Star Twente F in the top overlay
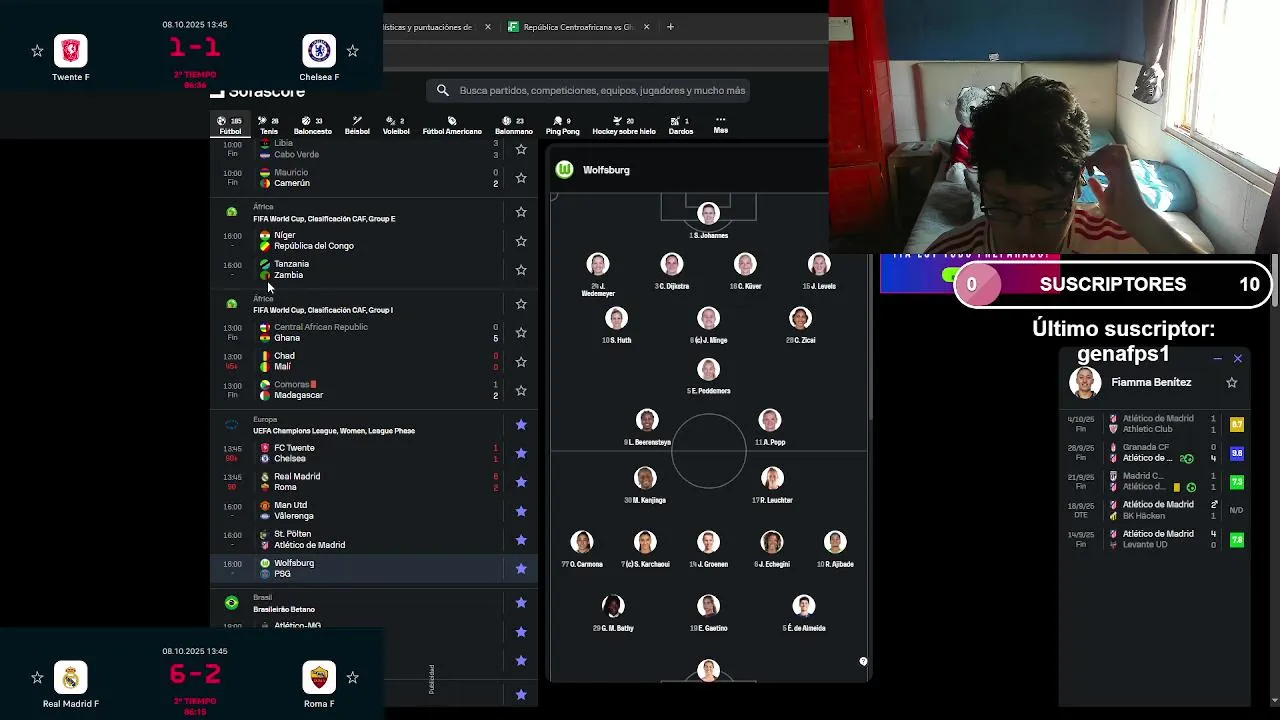Screen dimensions: 1280x720 pyautogui.click(x=37, y=51)
